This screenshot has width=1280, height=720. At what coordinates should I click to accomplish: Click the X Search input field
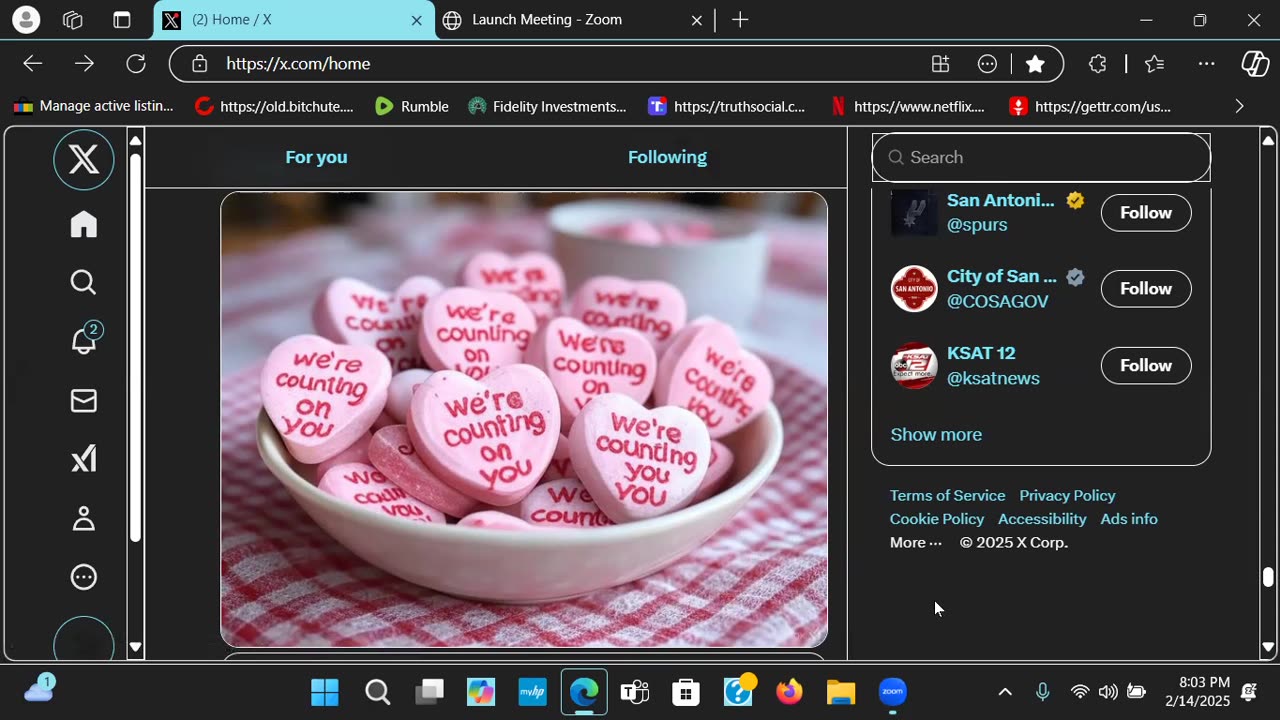click(x=1041, y=157)
